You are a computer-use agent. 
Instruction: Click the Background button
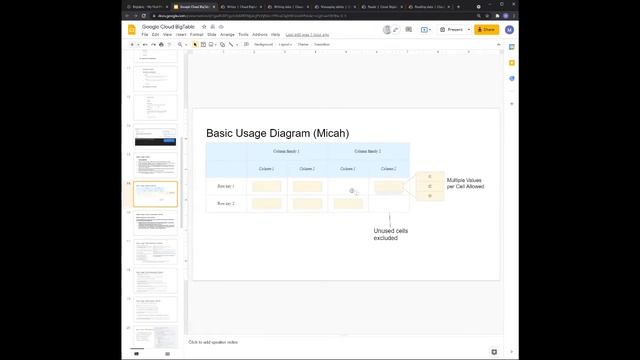tap(264, 44)
